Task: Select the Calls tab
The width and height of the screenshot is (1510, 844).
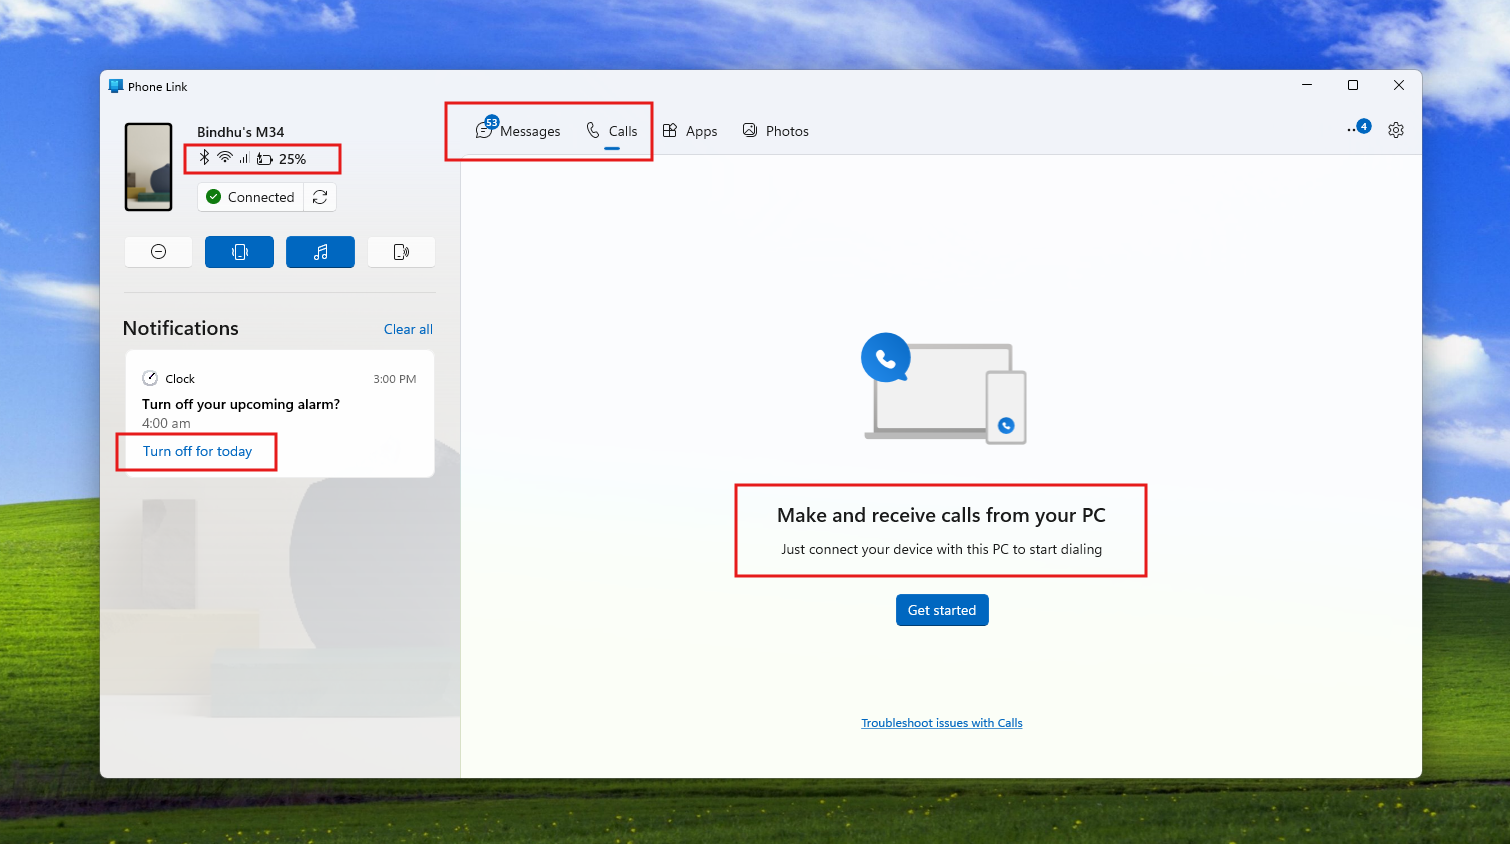Action: pyautogui.click(x=612, y=131)
